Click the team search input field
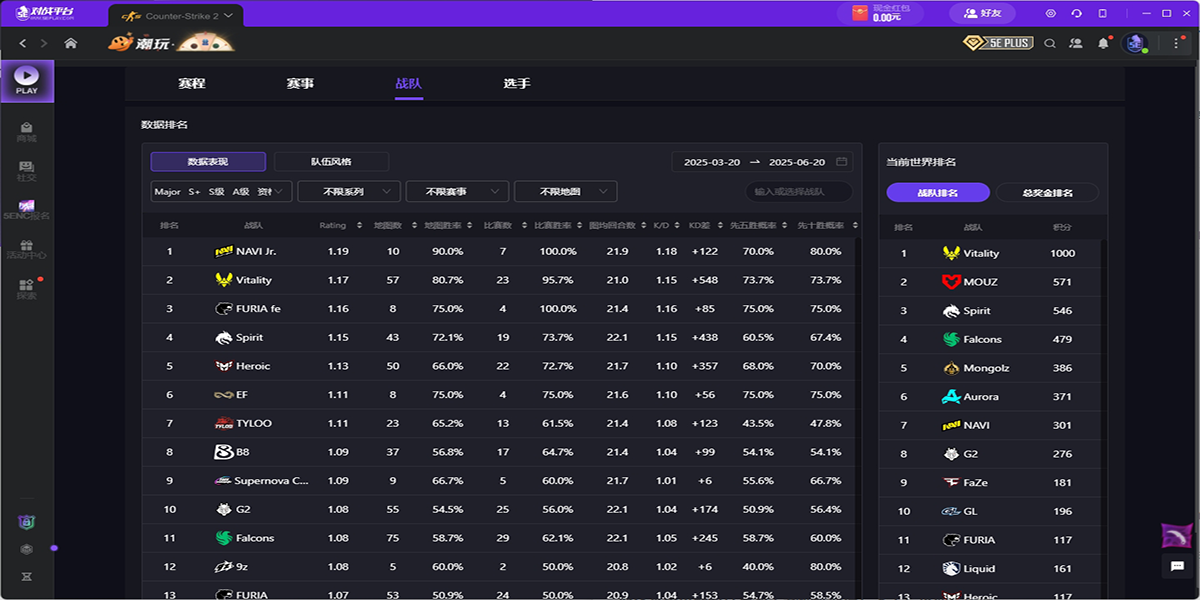Viewport: 1200px width, 600px height. 799,191
